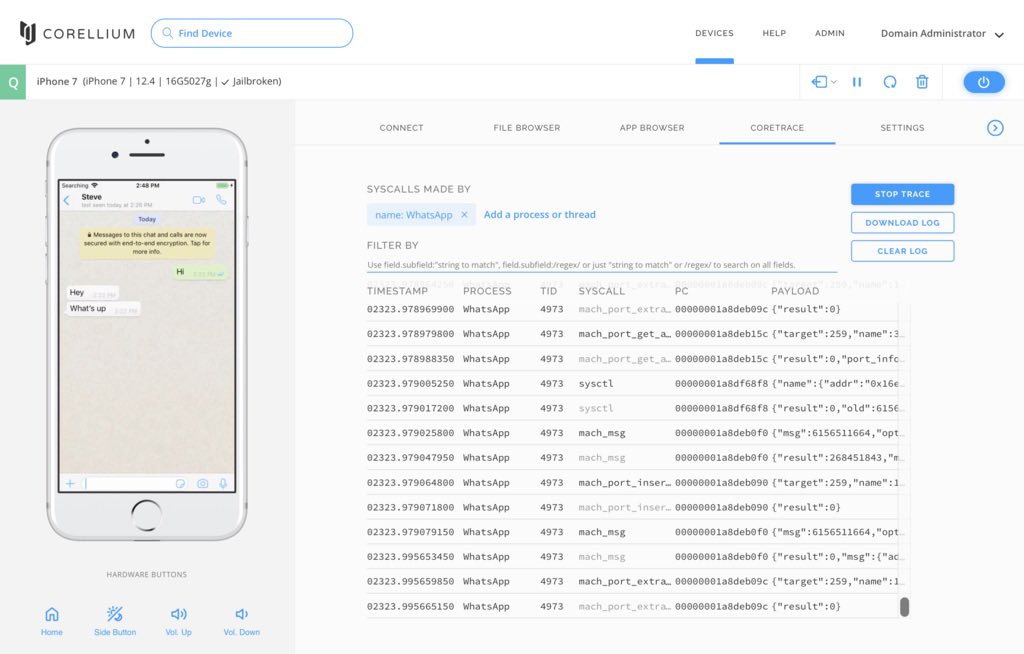
Task: Remove the name: WhatsApp filter tag
Action: coord(464,215)
